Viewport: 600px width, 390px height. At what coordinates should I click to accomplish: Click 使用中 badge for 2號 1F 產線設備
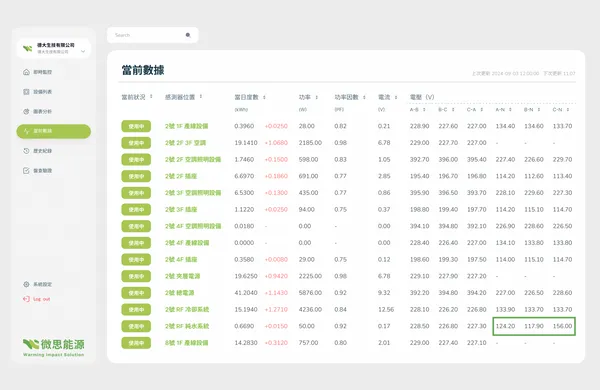[136, 126]
